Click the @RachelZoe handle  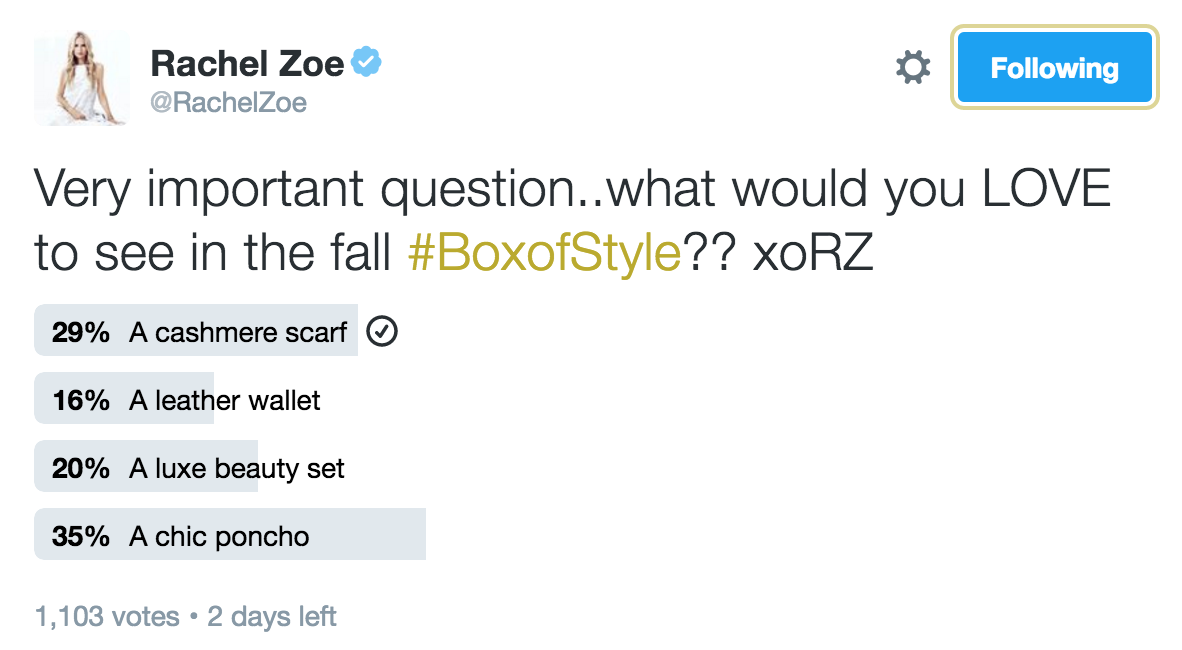click(x=228, y=103)
